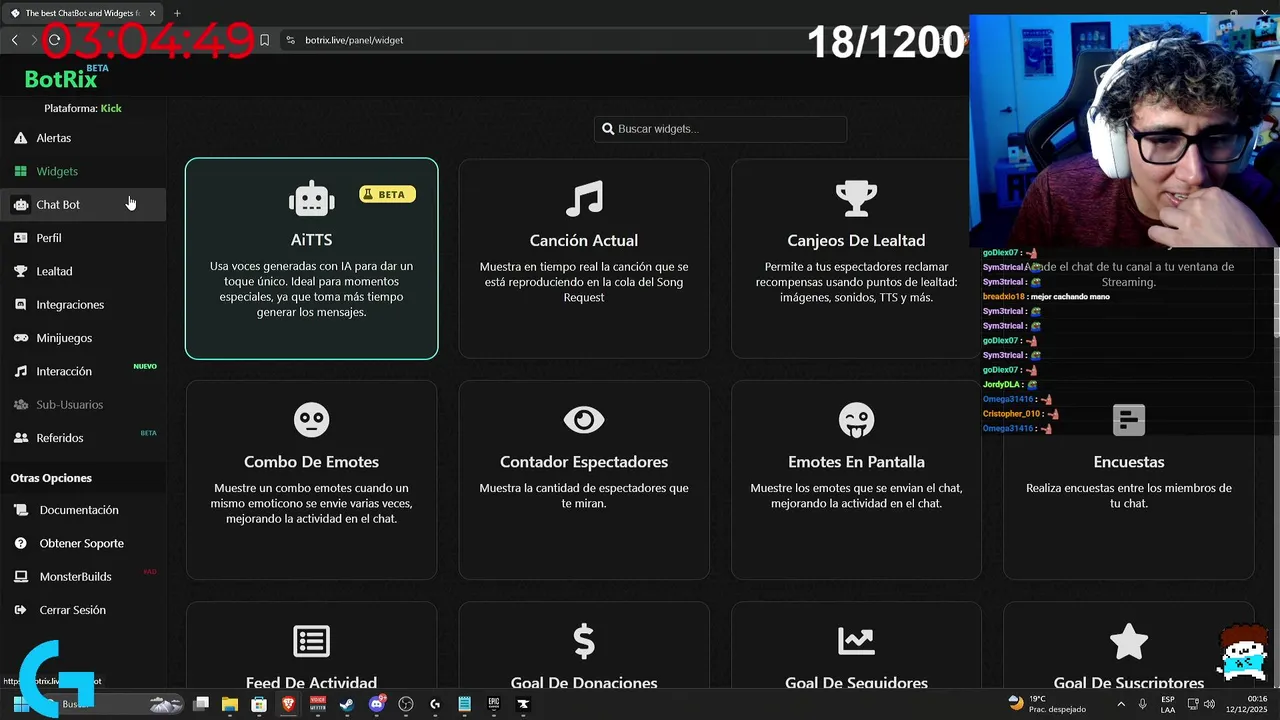Open the Documentación link

(x=78, y=510)
